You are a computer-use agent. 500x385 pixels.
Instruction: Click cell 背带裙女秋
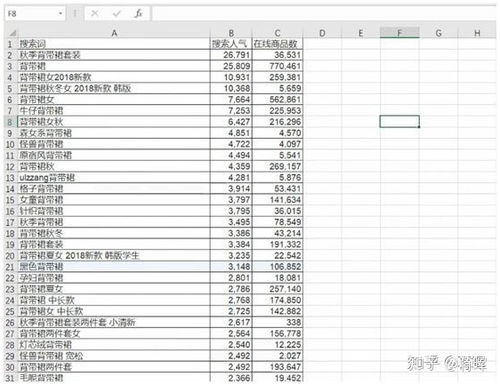[x=114, y=122]
